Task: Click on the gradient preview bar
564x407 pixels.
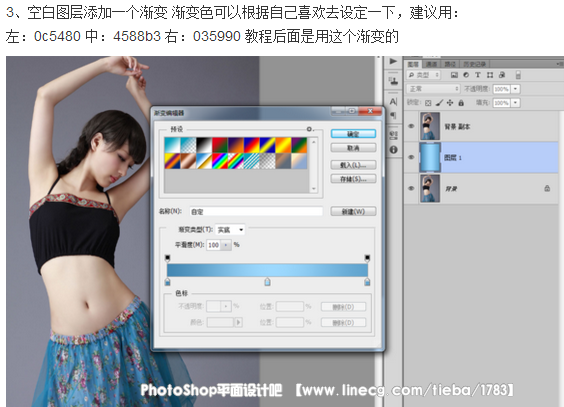Action: (267, 270)
